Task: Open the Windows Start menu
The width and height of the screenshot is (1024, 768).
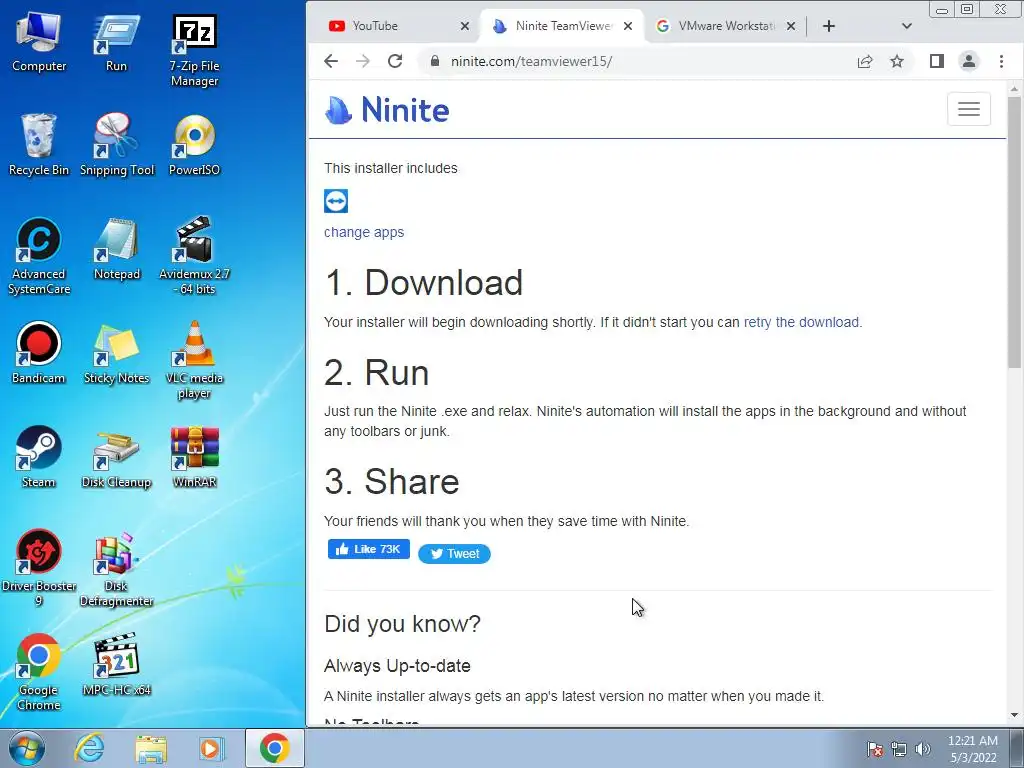Action: pyautogui.click(x=26, y=748)
